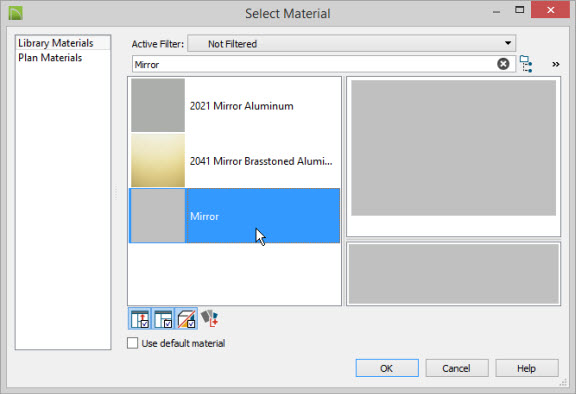Click the 2021 Mirror Aluminum gray swatch
Screen dimensions: 576x394
[158, 105]
